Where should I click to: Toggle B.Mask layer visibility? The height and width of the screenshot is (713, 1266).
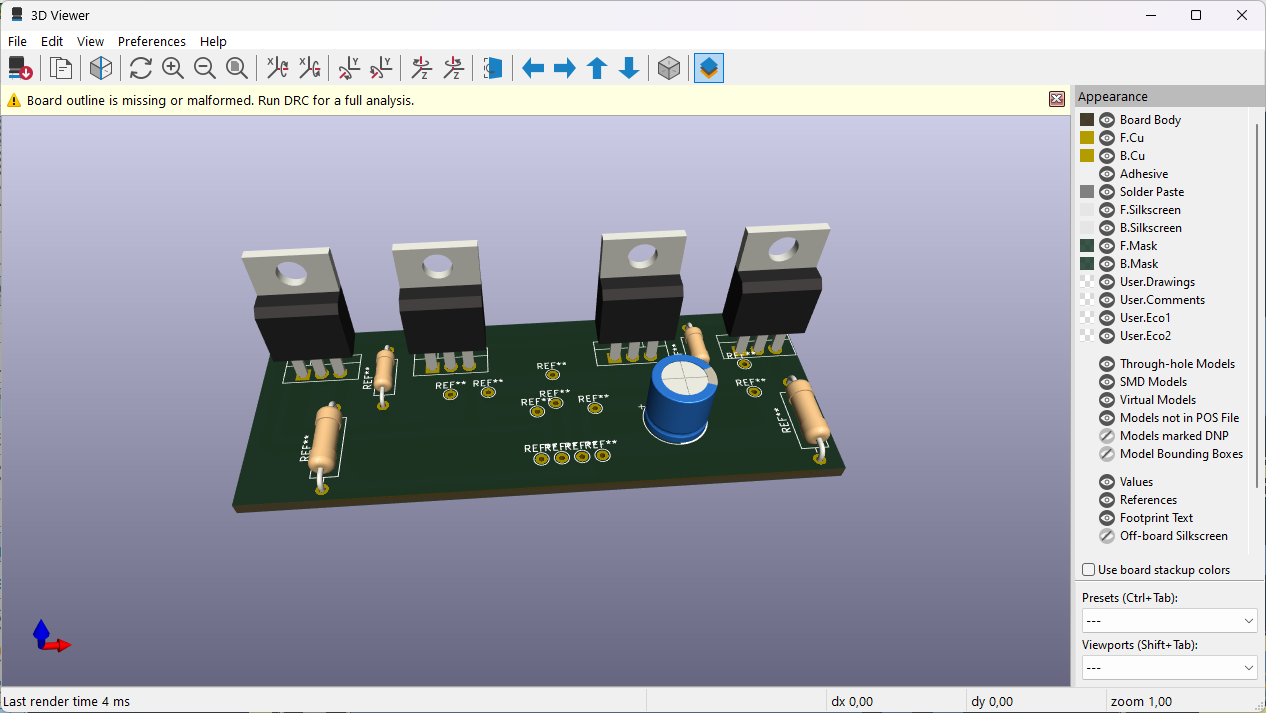tap(1107, 264)
